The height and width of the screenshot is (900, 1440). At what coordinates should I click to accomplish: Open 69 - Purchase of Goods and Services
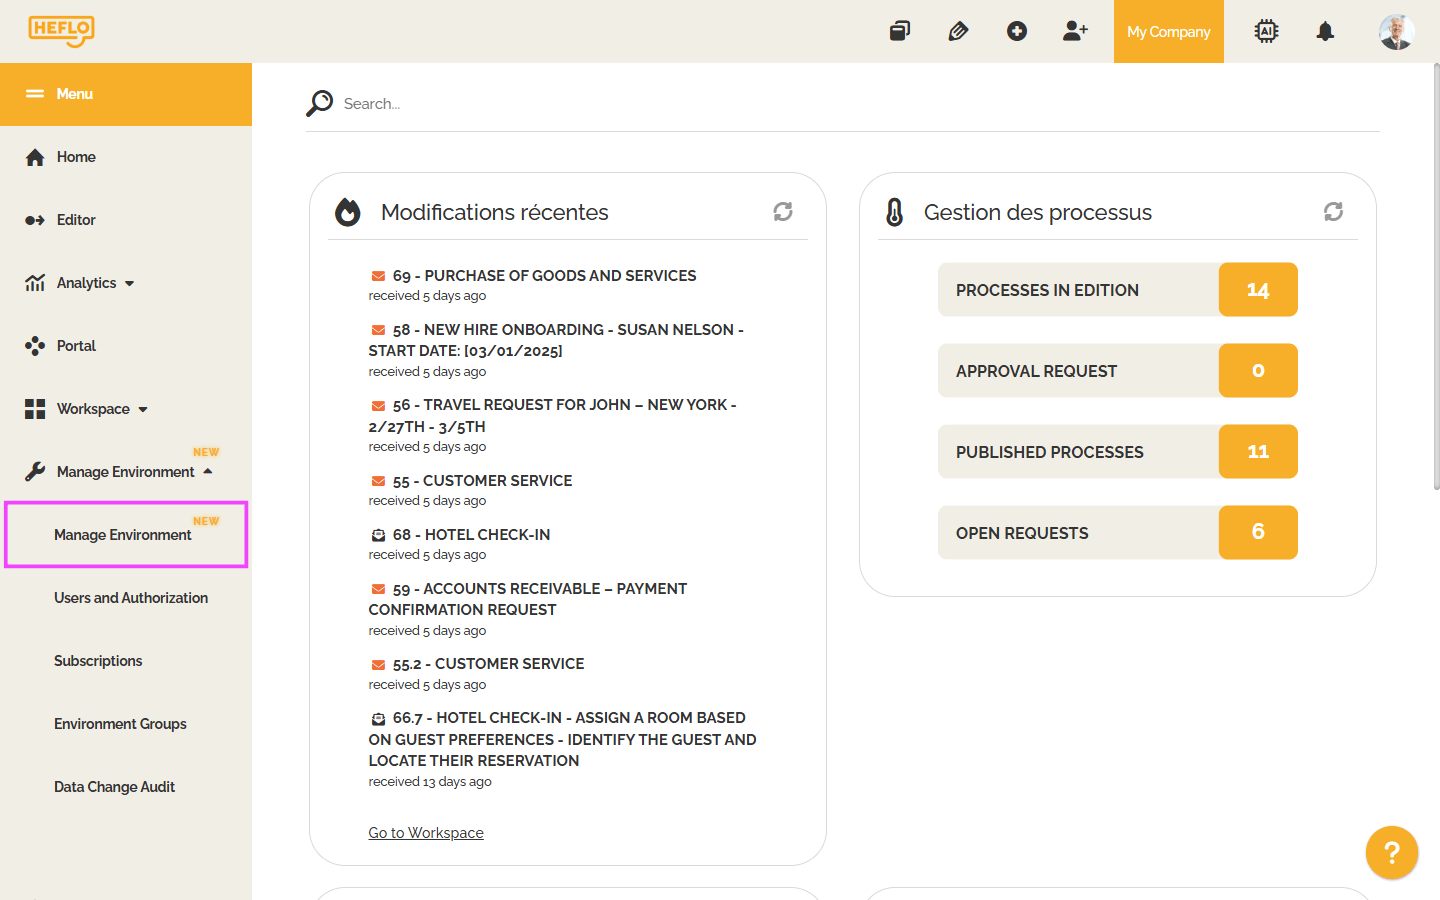coord(544,276)
